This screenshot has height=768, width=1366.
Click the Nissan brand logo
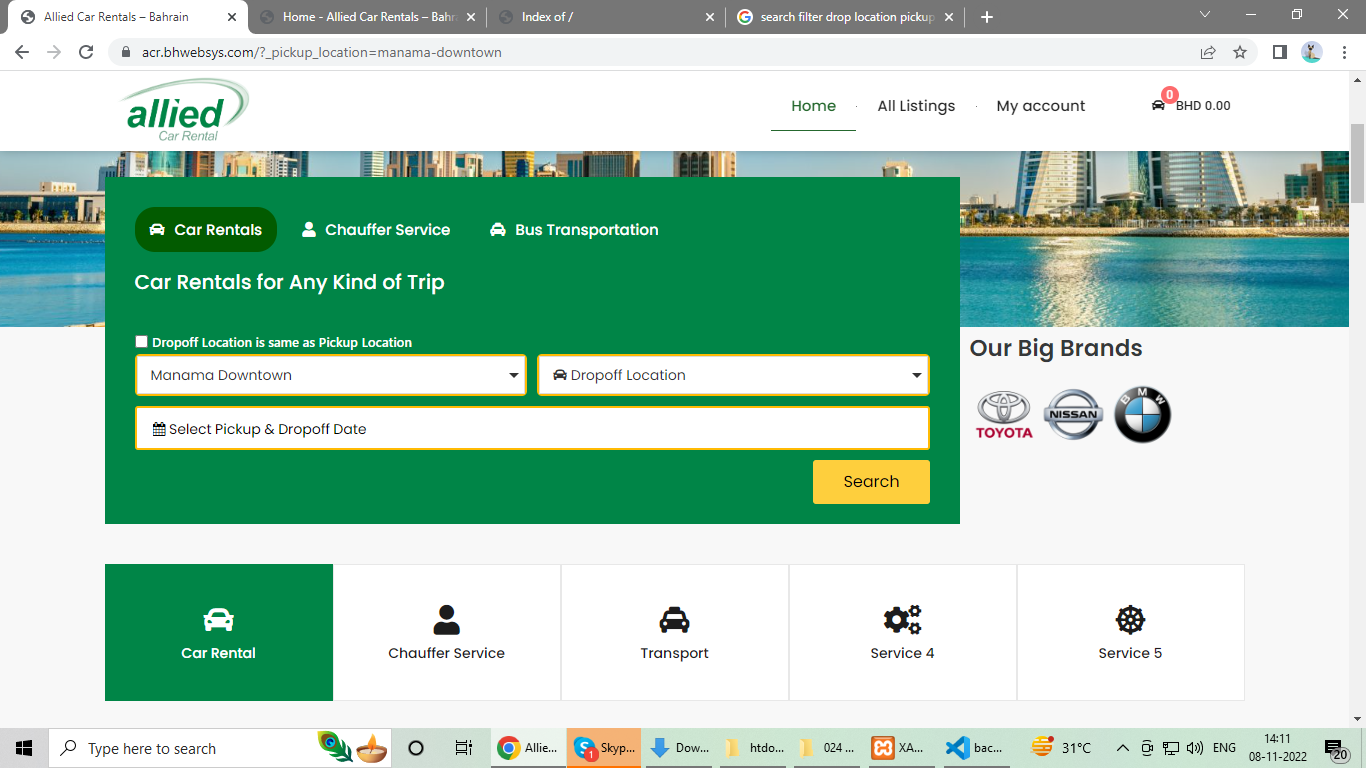1073,414
